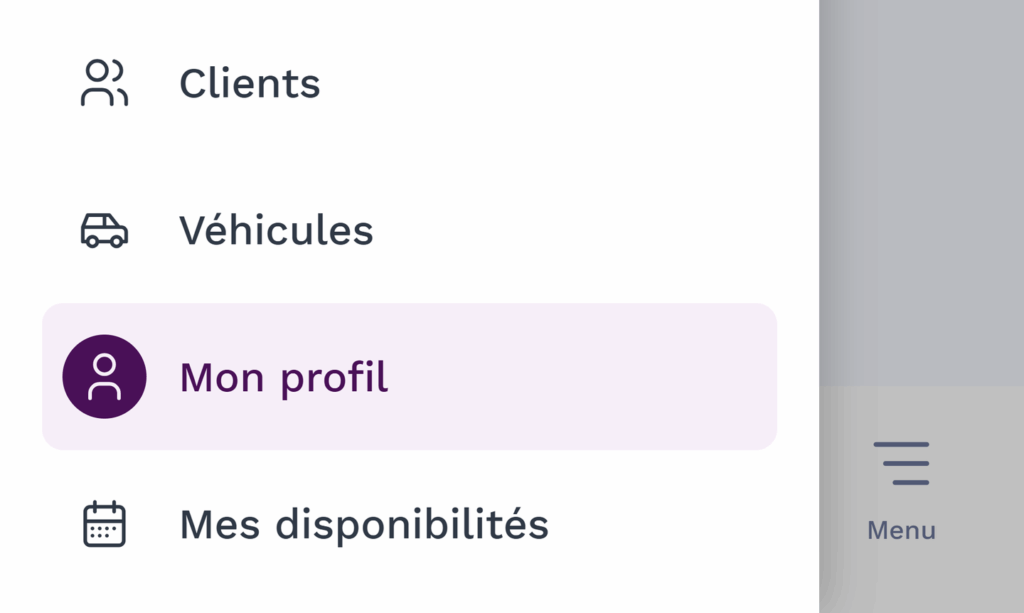The height and width of the screenshot is (613, 1024).
Task: Open Mes disponibilités text label
Action: coord(364,524)
